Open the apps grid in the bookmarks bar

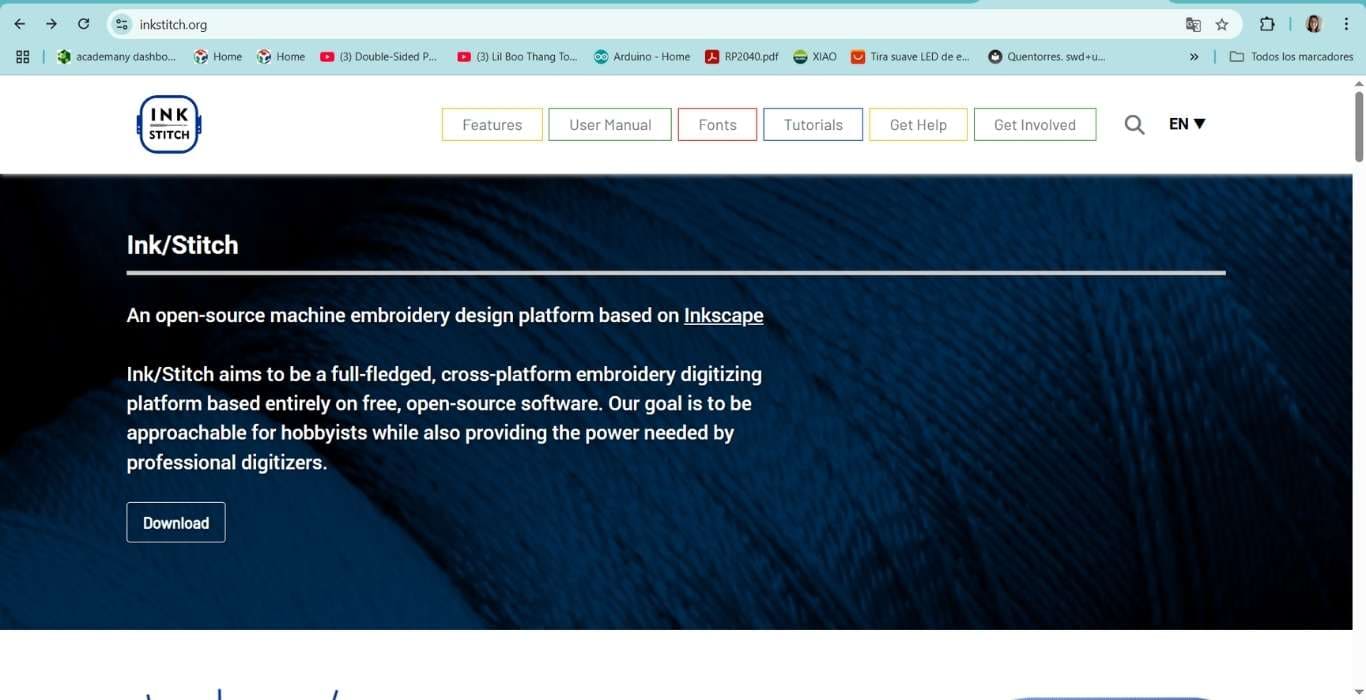tap(22, 57)
